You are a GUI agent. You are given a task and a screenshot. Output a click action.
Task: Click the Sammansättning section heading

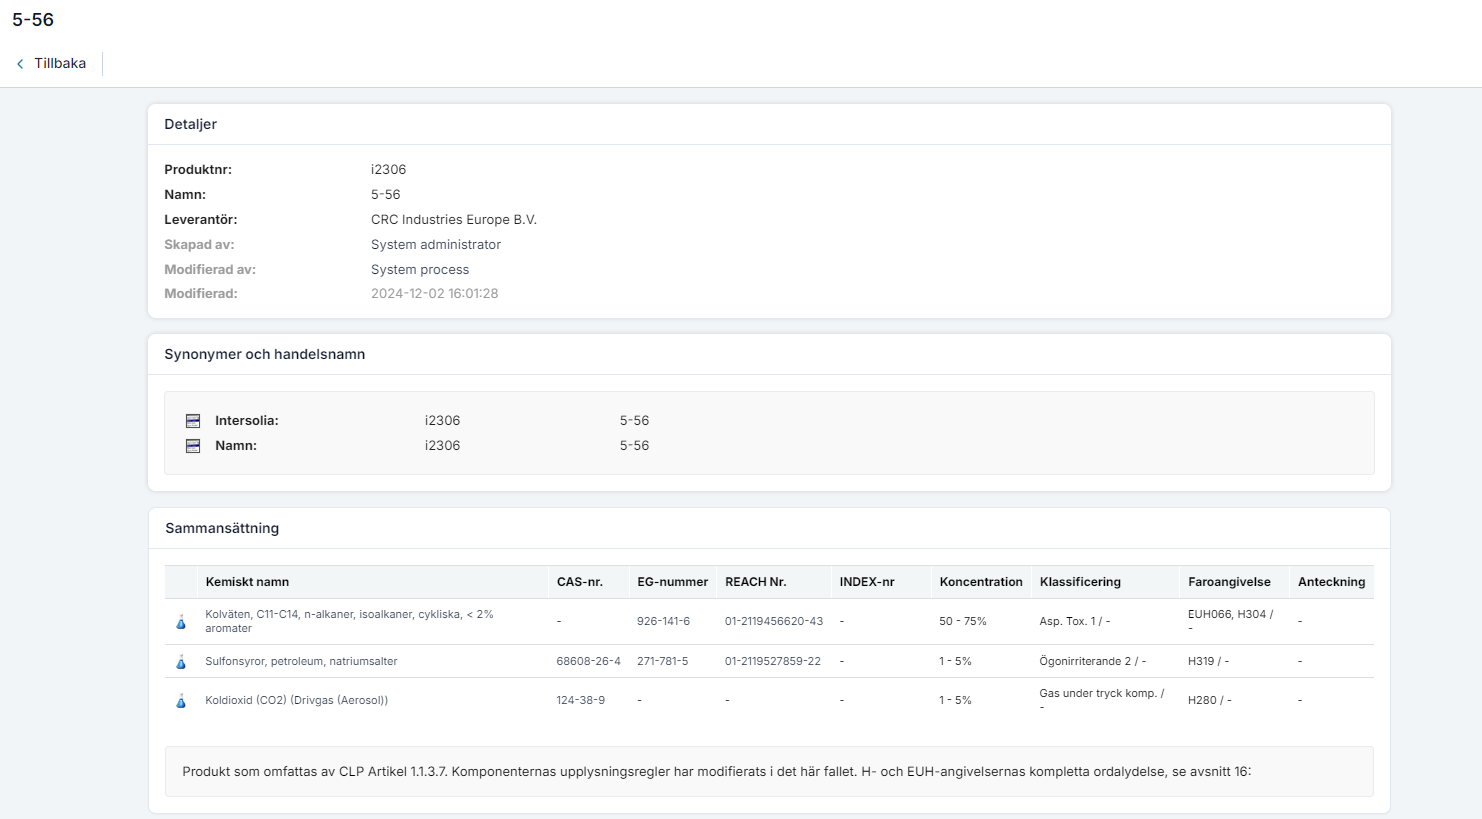coord(222,528)
